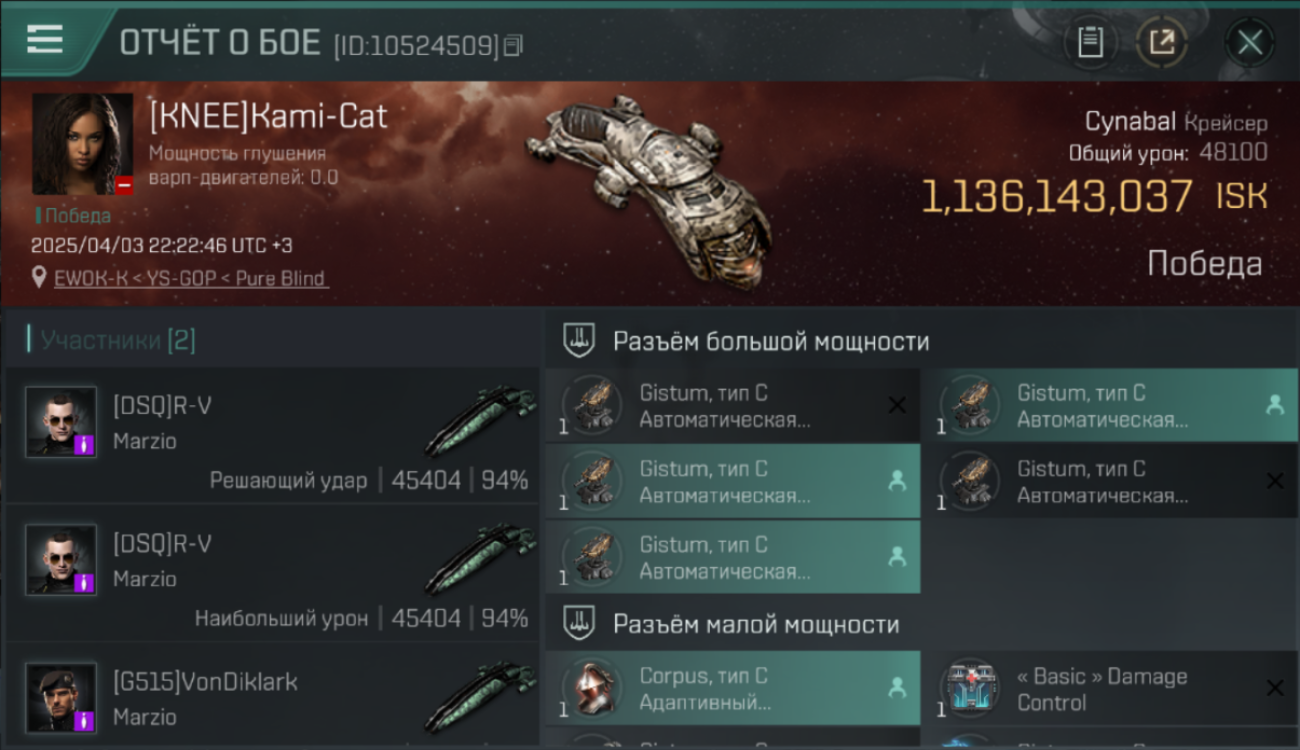Open the Corpus тип C adaptive module
Image resolution: width=1300 pixels, height=750 pixels.
(733, 688)
